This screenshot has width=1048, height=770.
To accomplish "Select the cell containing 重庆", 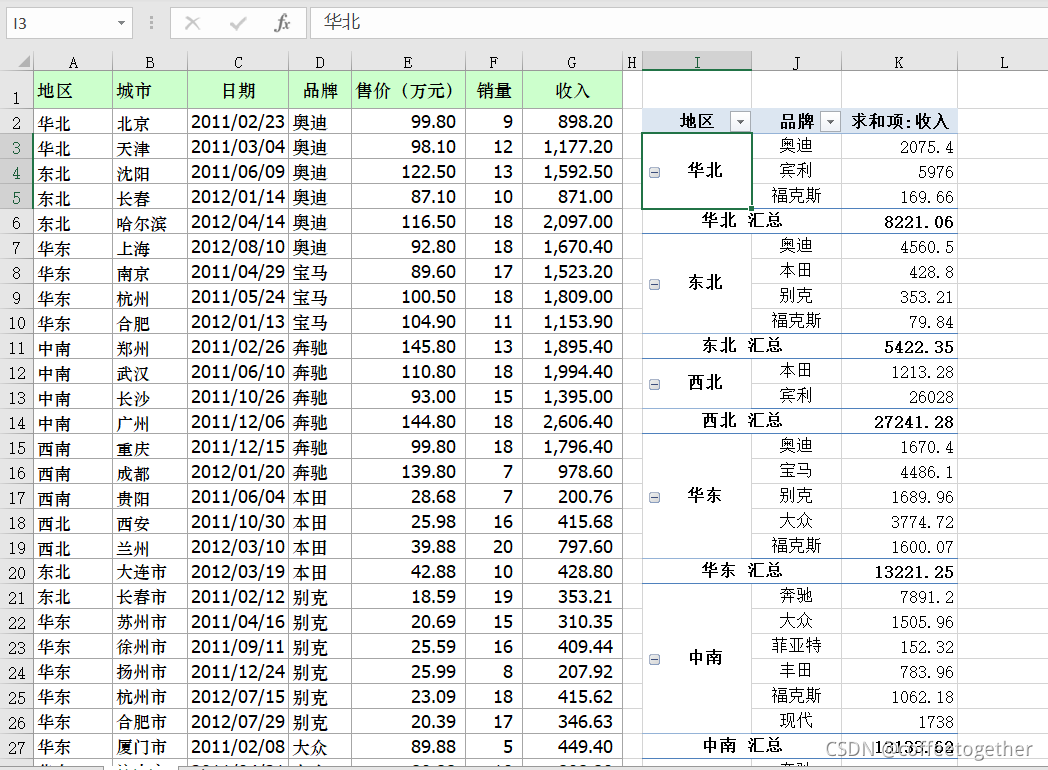I will 150,448.
